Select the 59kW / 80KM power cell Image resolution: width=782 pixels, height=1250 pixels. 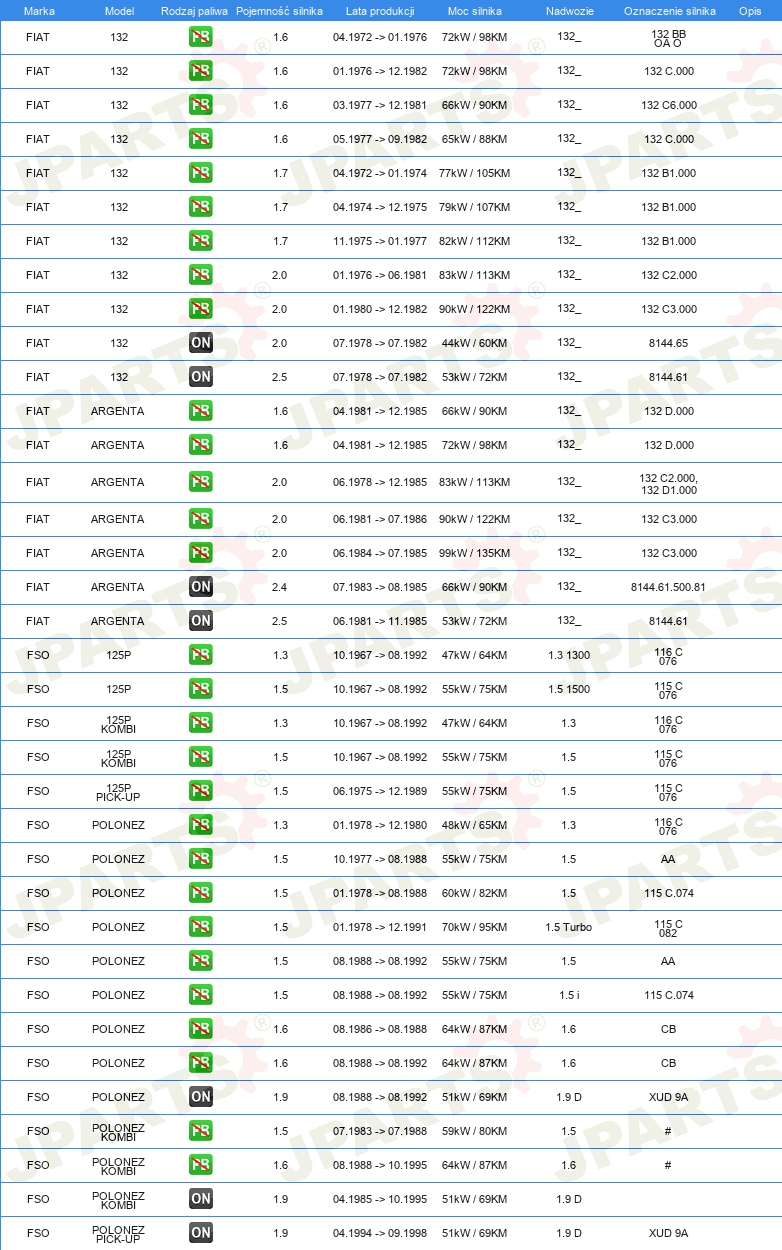[x=475, y=1131]
